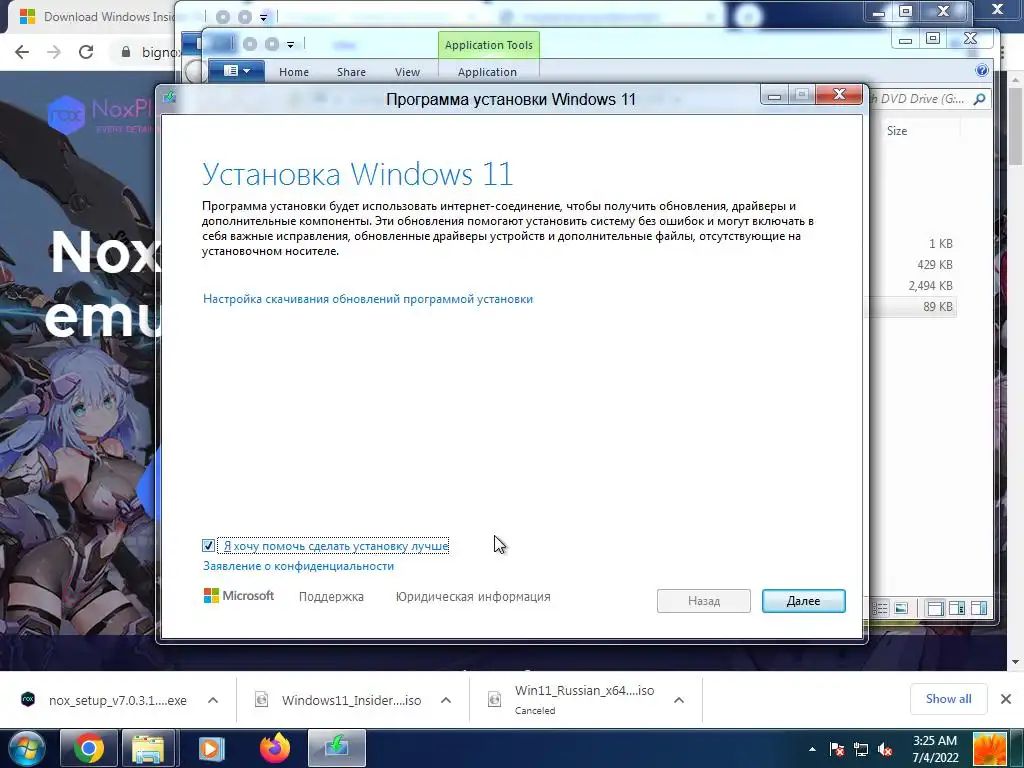The image size is (1024, 768).
Task: Open 'Заявление о конфиденциальности' link
Action: coord(298,566)
